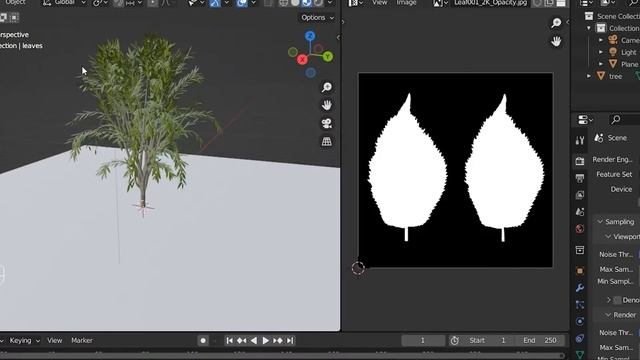Open the Collection properties tab

580,250
